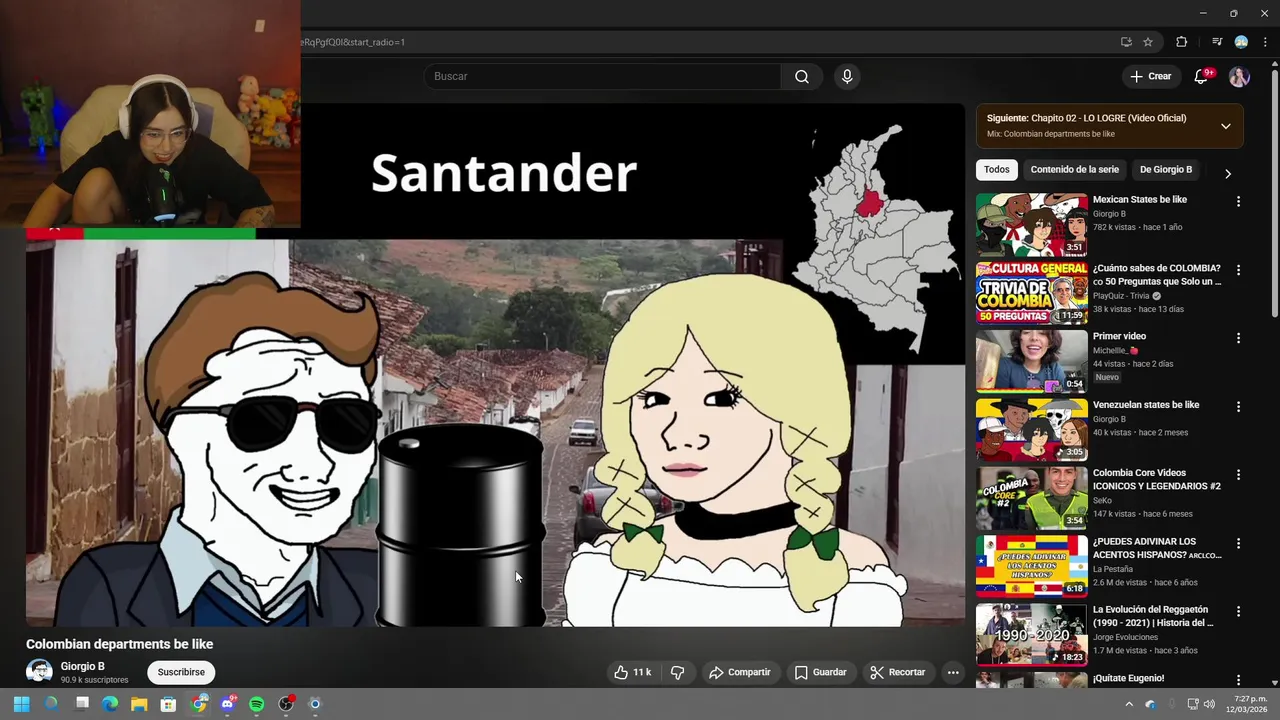Select the Todos filter chip

pos(996,170)
